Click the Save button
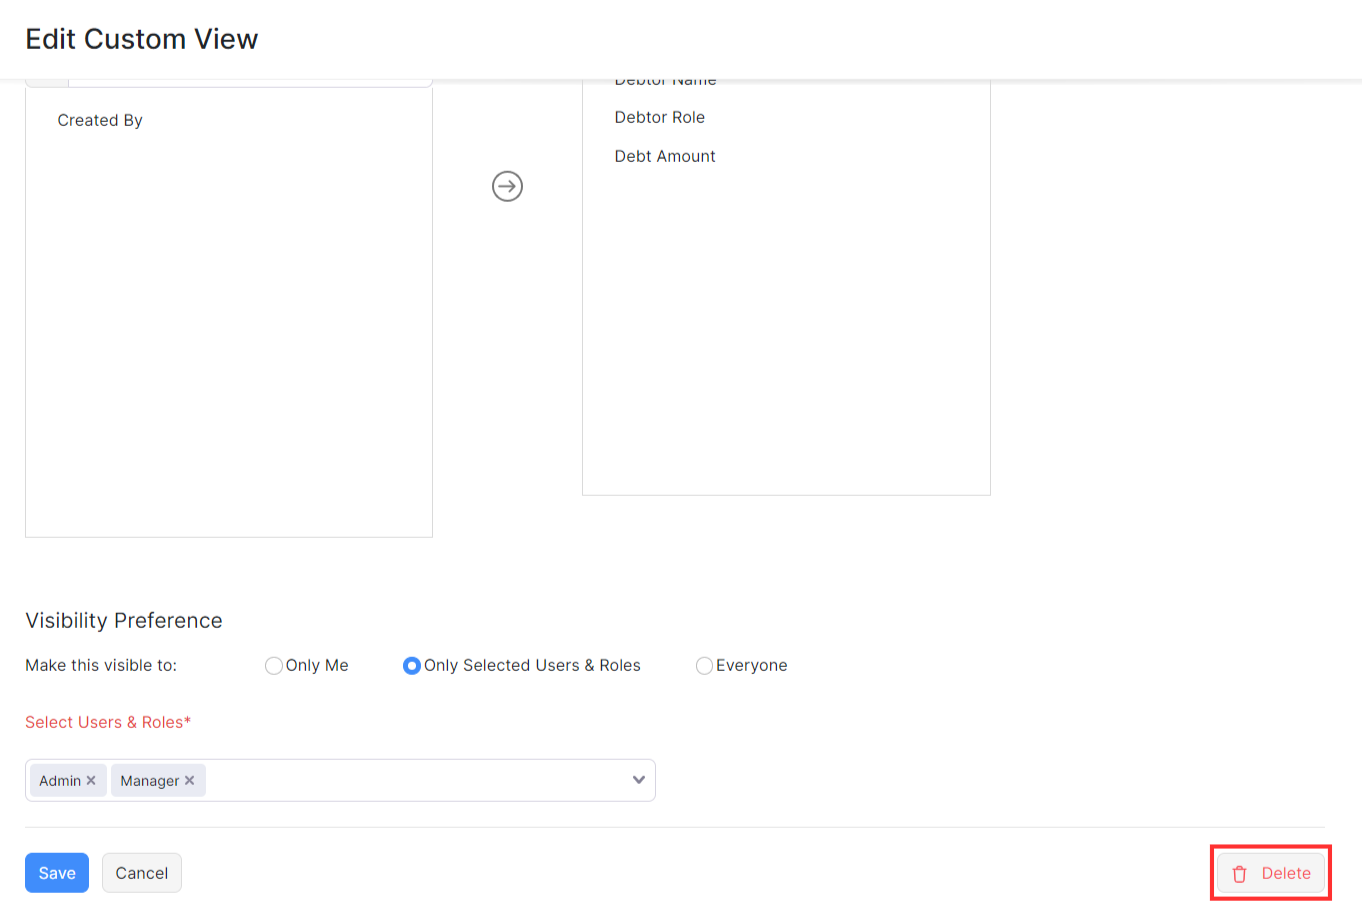Screen dimensions: 1362x911 (57, 873)
